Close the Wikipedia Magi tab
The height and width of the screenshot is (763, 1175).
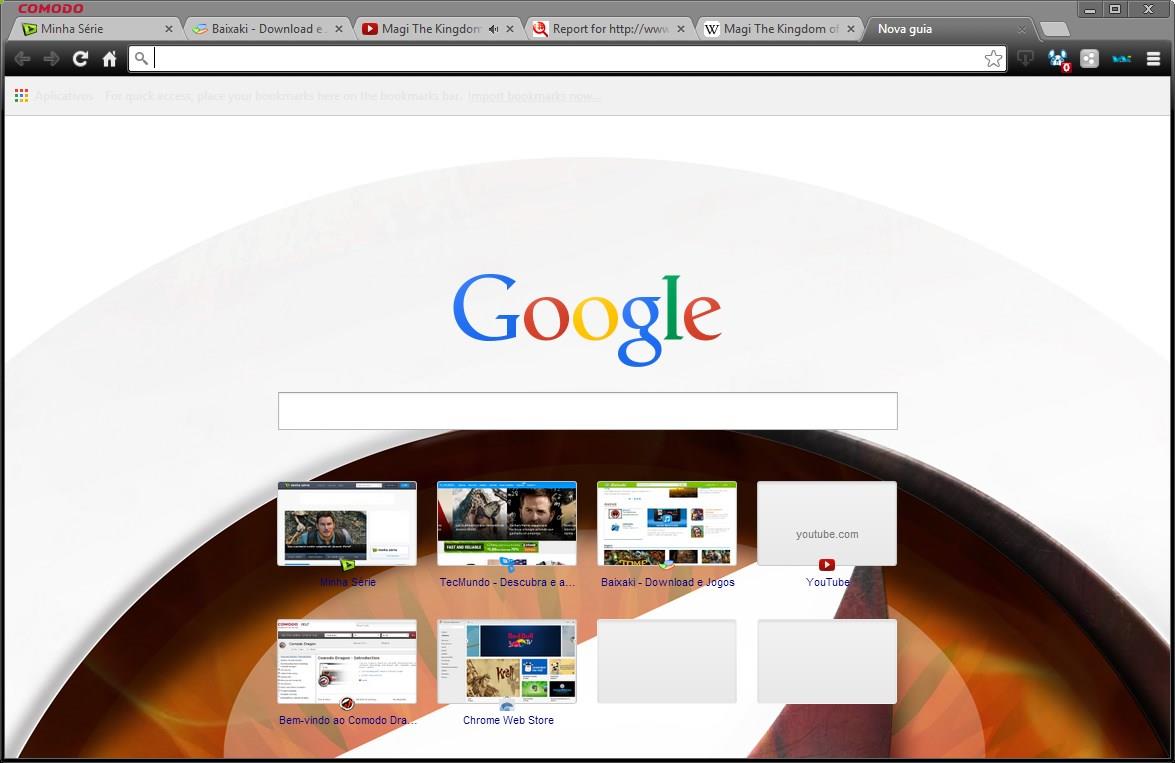pos(851,29)
